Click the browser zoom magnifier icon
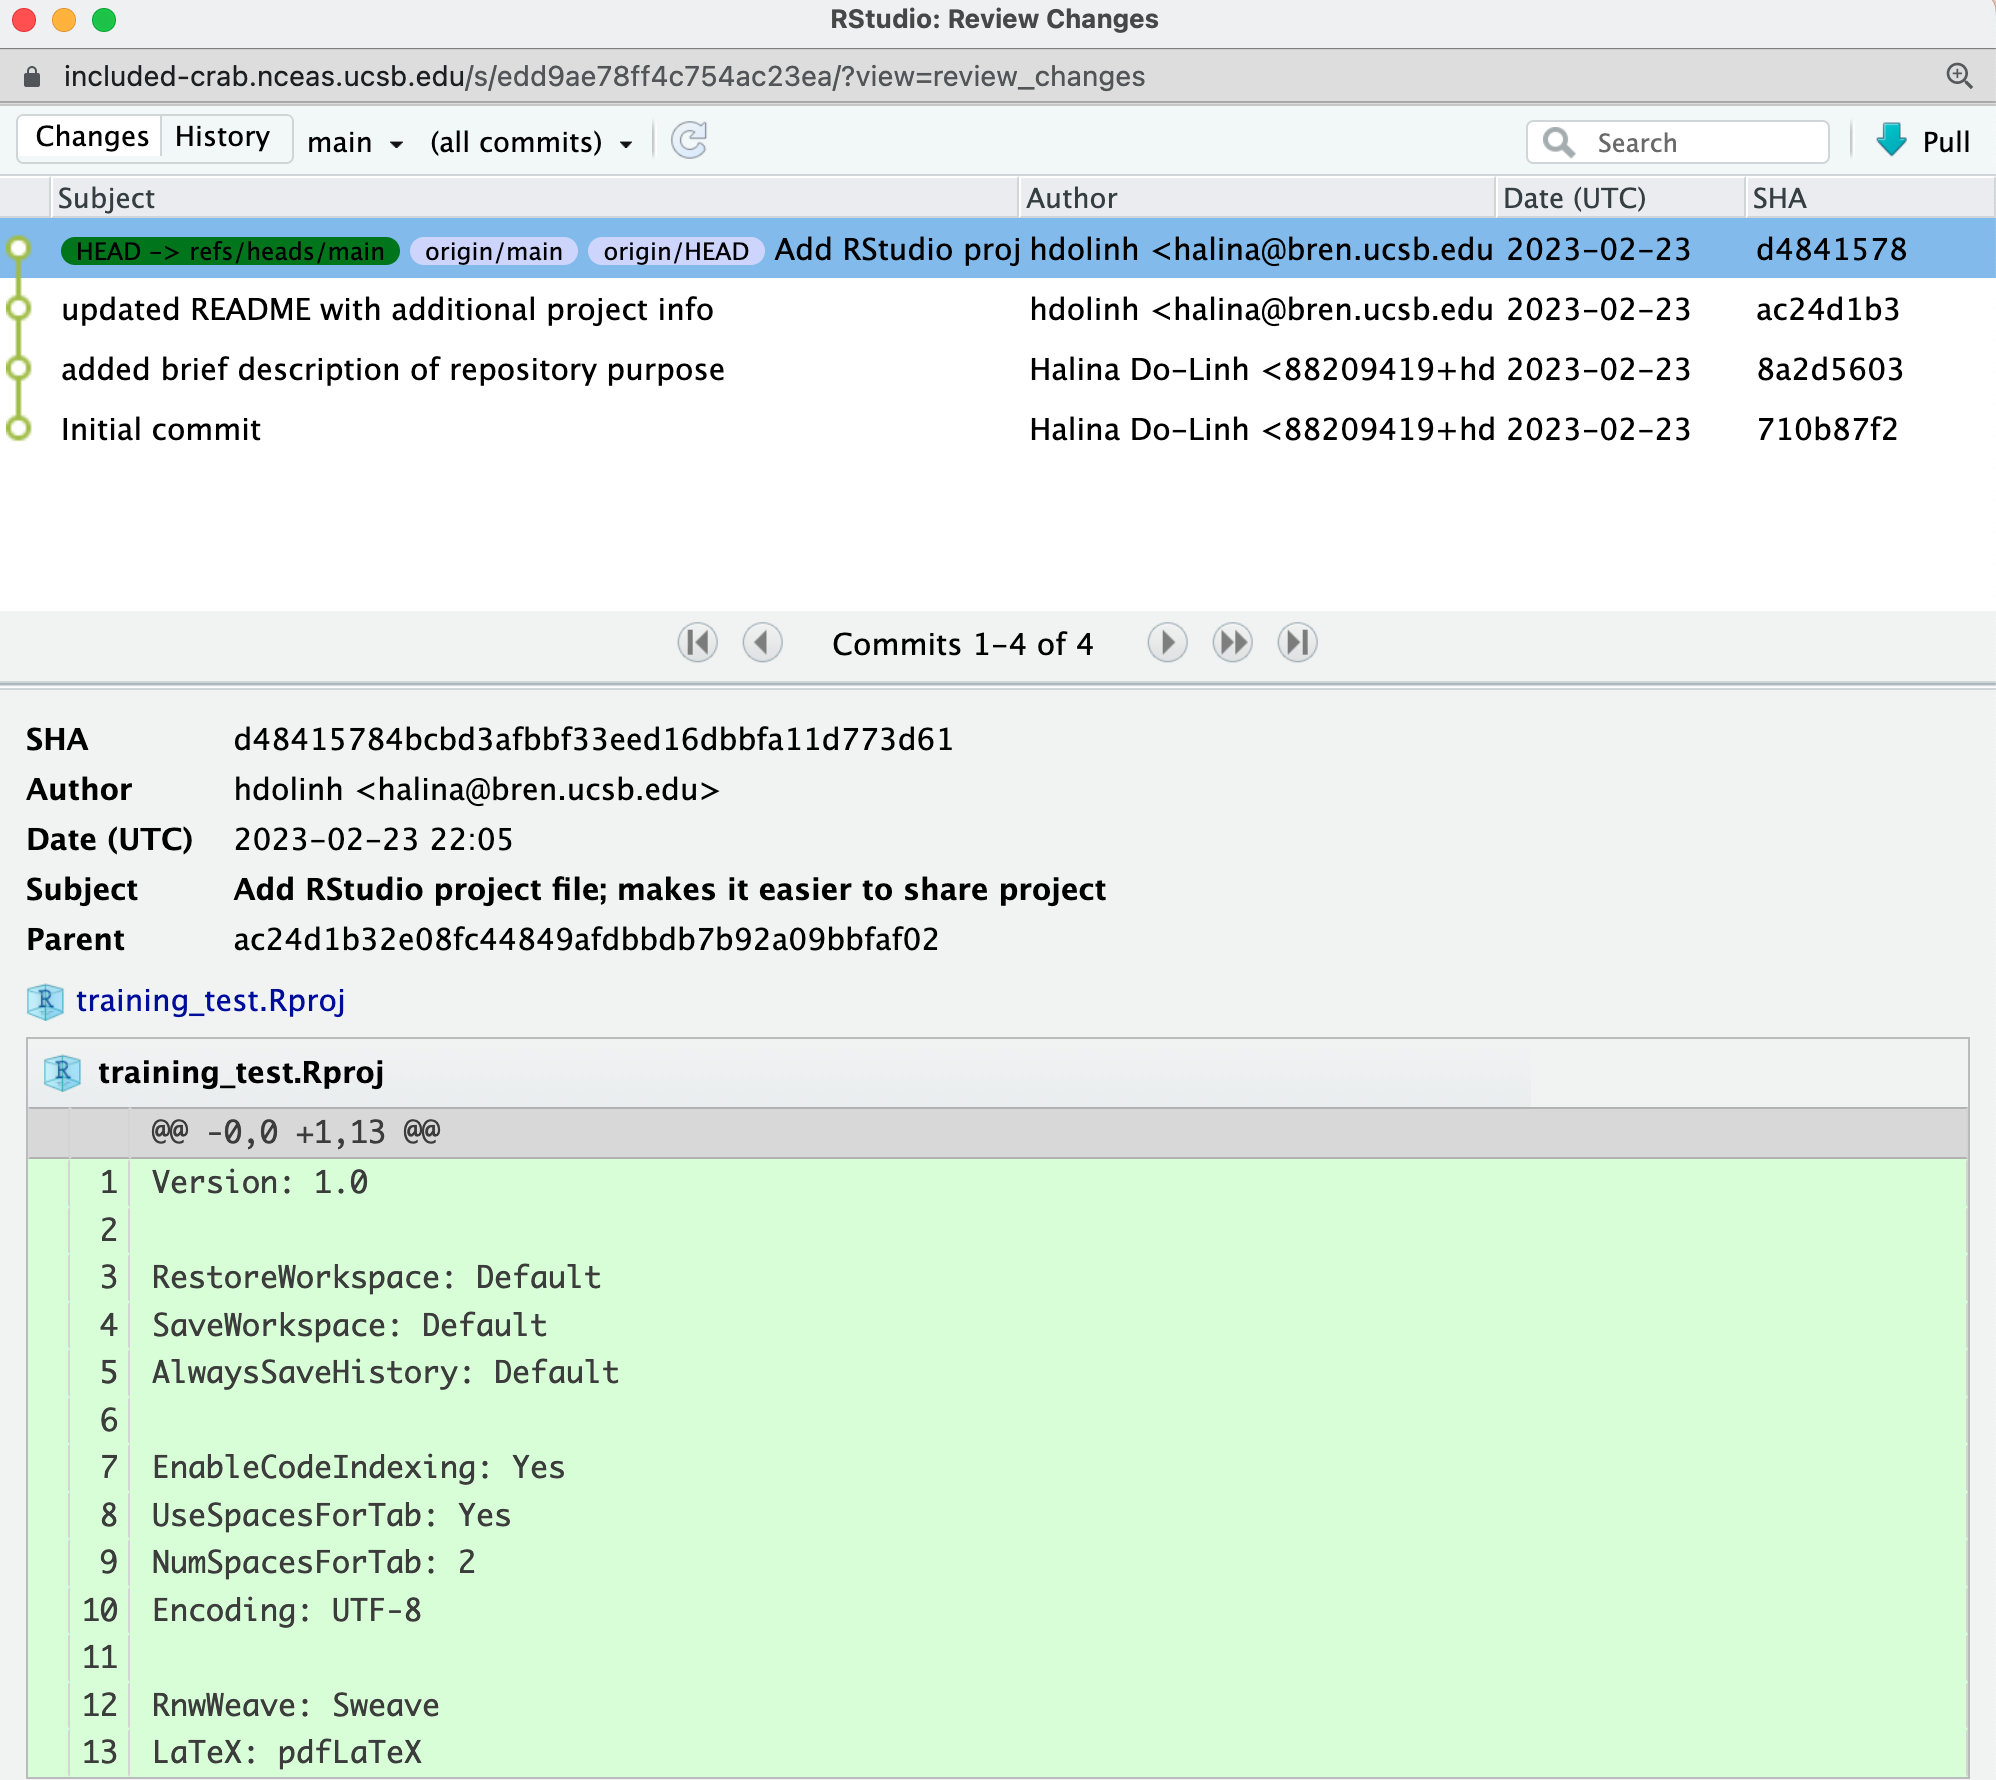 click(1959, 76)
